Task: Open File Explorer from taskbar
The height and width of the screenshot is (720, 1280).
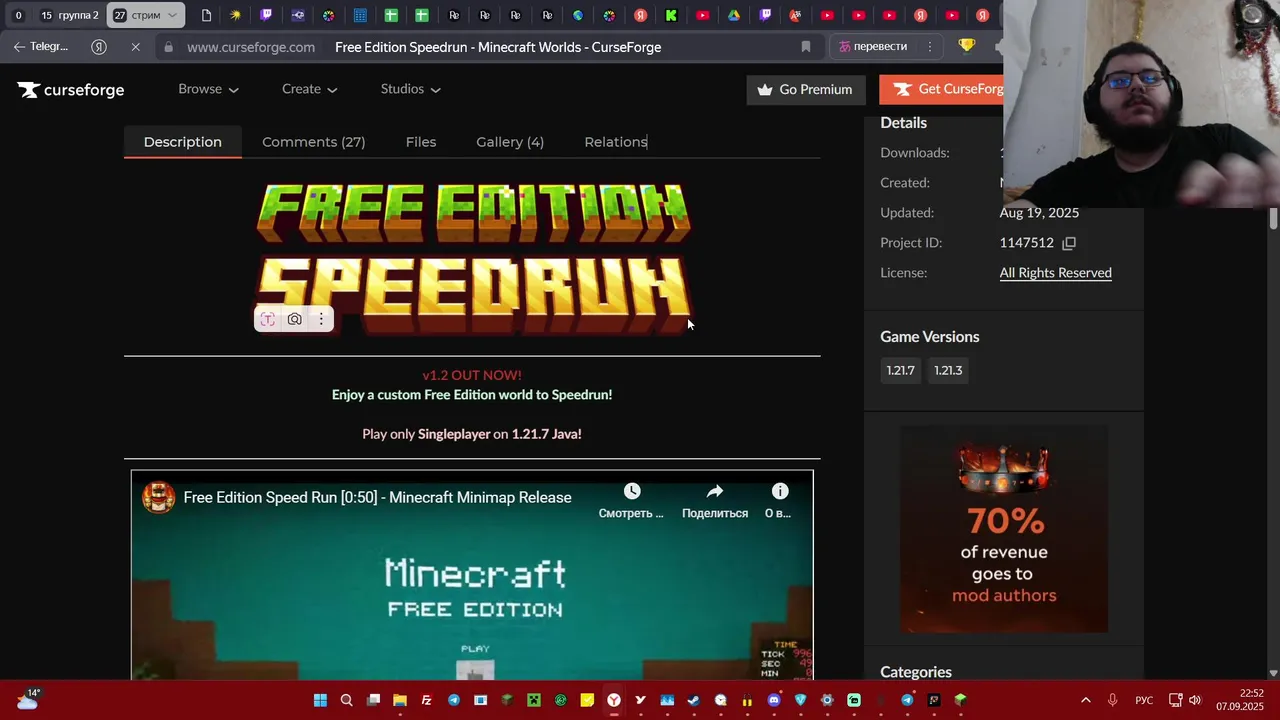Action: [x=400, y=700]
